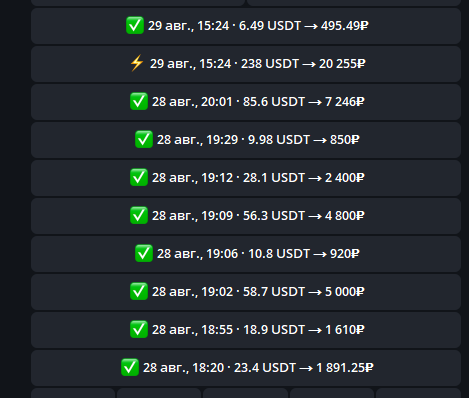The image size is (469, 398).
Task: Open the 23.4 USDT → 1 891.25₽ transaction
Action: [246, 368]
